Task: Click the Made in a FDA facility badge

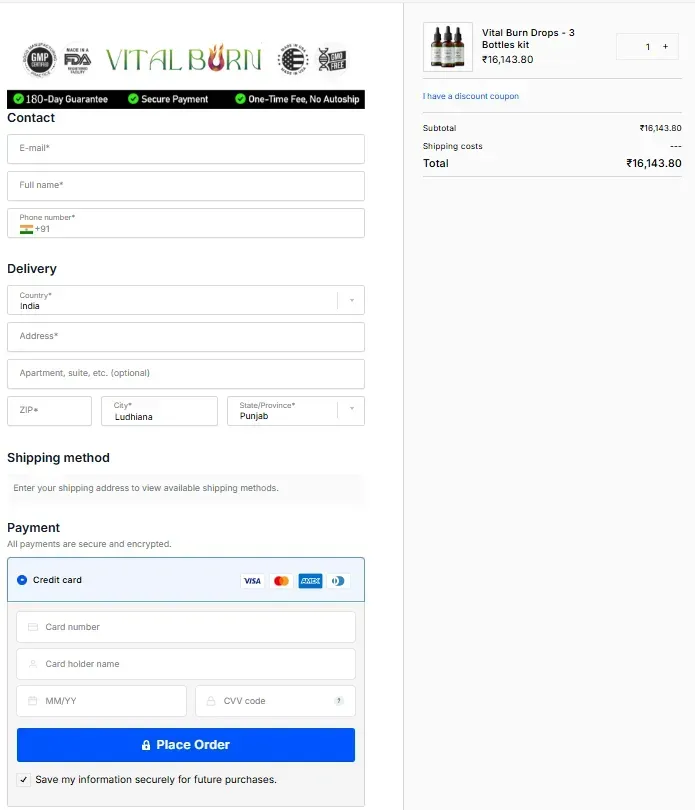Action: [78, 60]
